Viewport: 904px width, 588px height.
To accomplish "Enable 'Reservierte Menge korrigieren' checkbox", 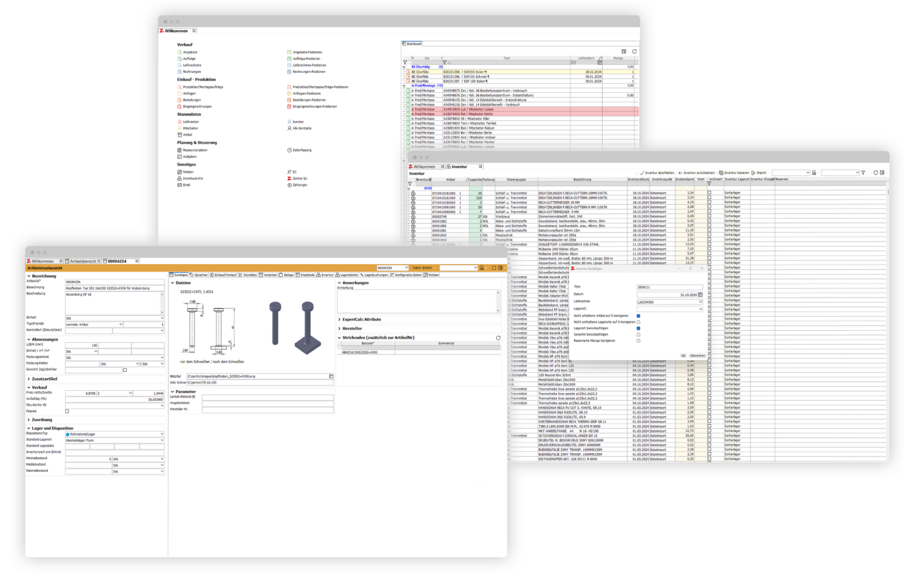I will click(639, 341).
